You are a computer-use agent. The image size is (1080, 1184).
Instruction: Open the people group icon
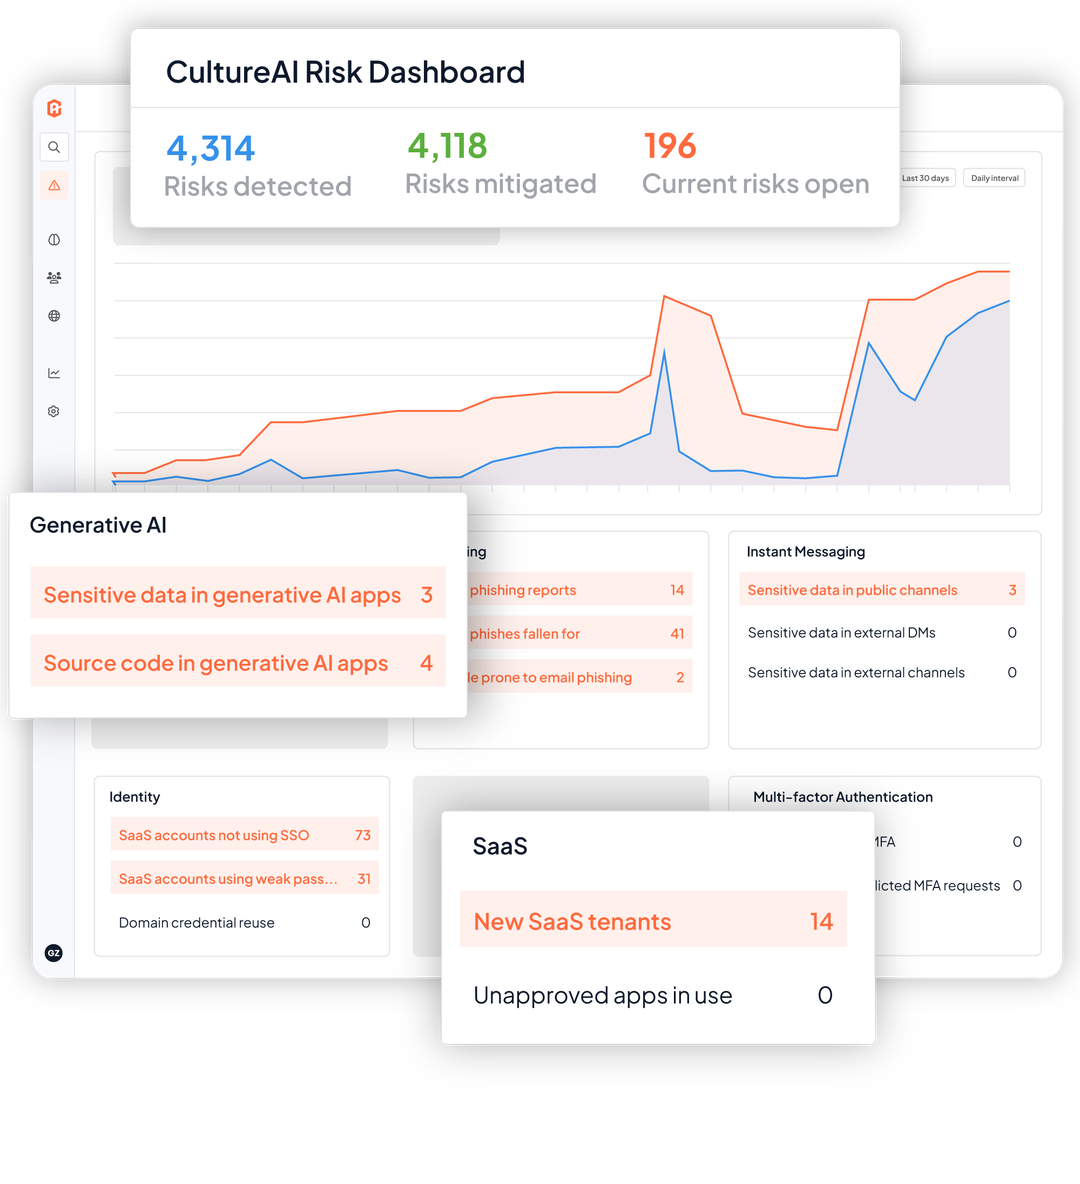(54, 278)
